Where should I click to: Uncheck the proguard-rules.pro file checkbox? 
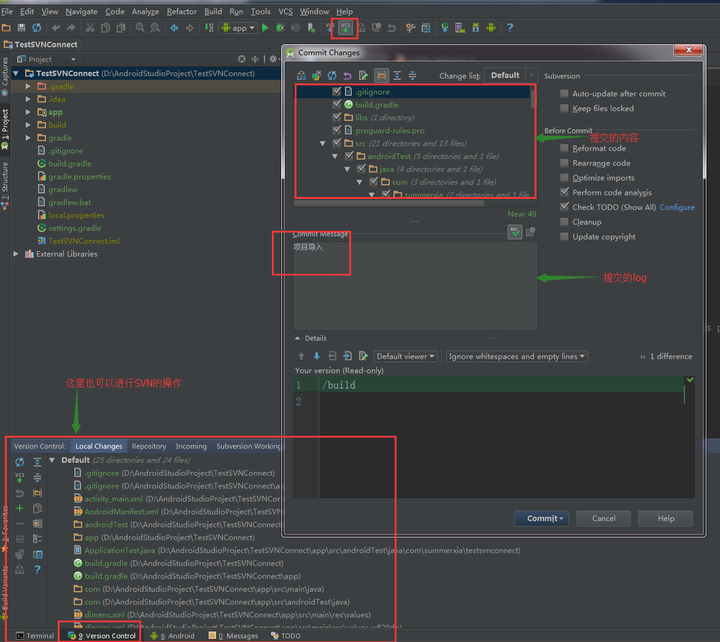coord(337,130)
